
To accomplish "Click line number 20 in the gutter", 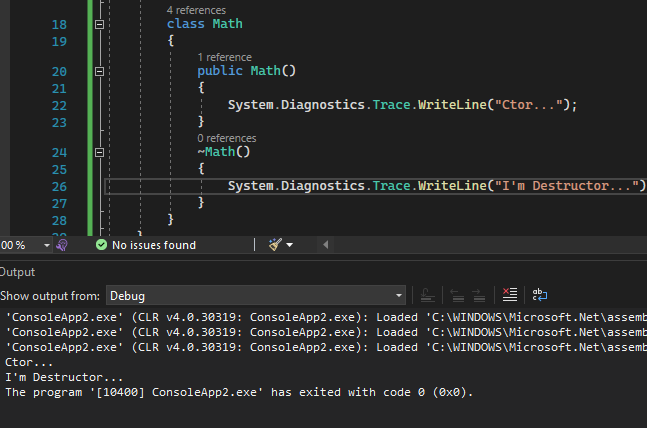I will [59, 72].
